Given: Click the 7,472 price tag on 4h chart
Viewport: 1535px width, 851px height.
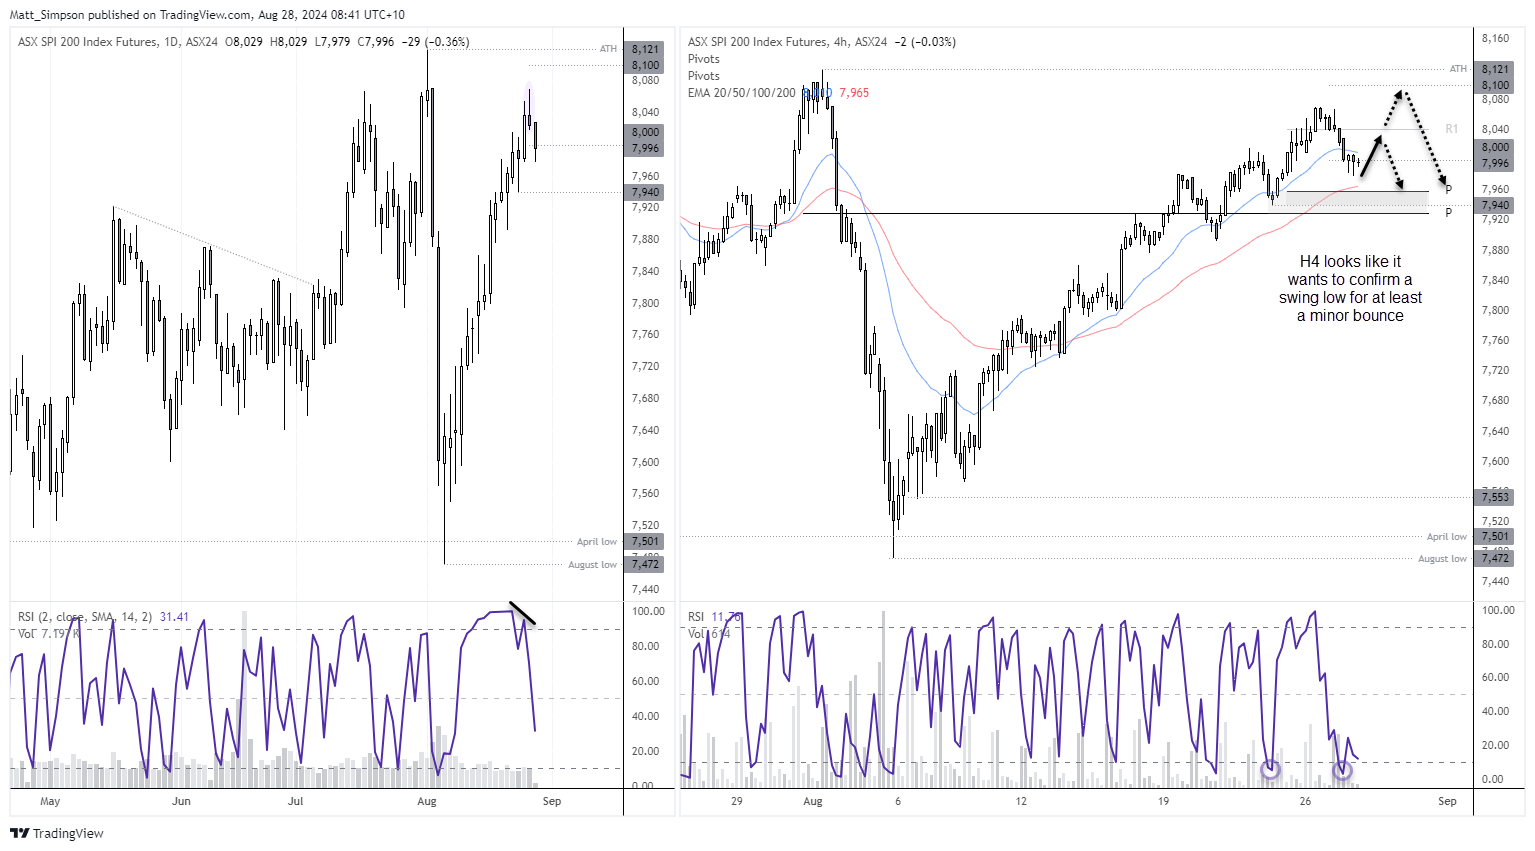Looking at the screenshot, I should [1495, 558].
